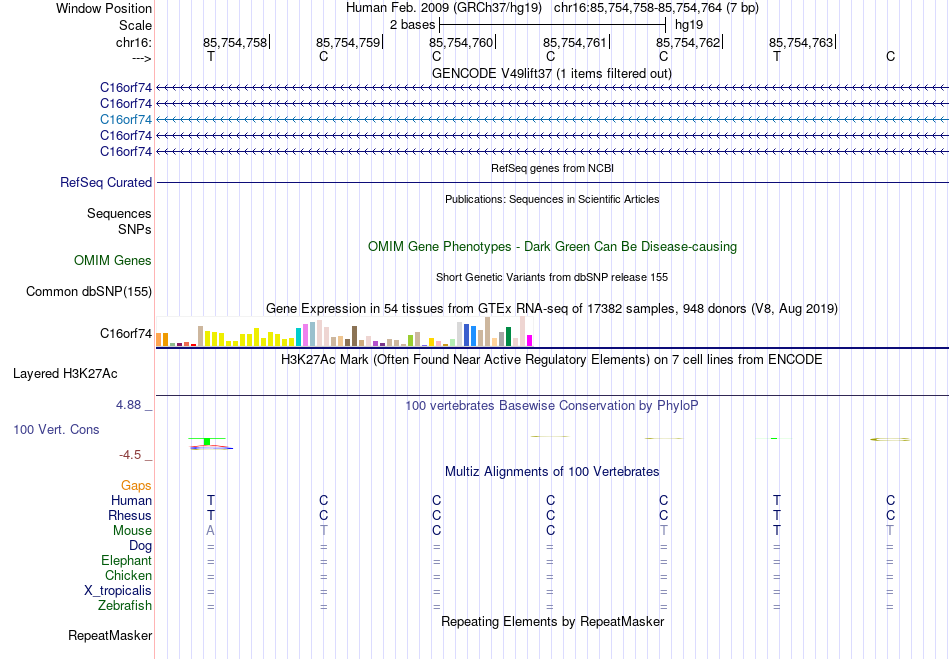Viewport: 950px width, 659px height.
Task: Click the C16orf74 label beside the GTEx bar chart
Action: pyautogui.click(x=126, y=334)
